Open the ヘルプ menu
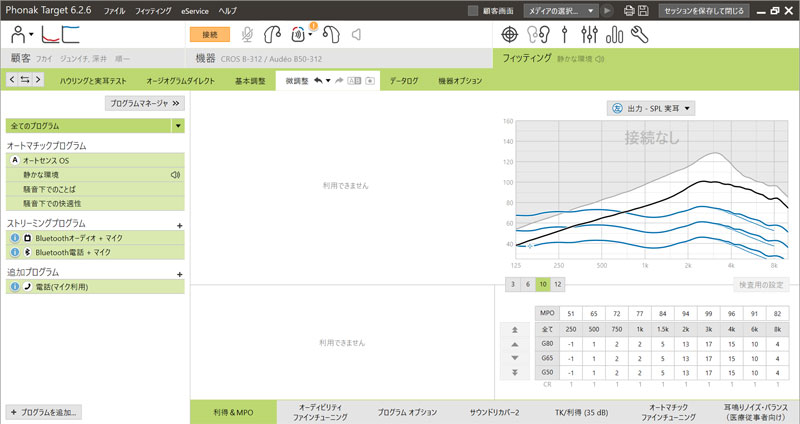The image size is (800, 424). [228, 11]
